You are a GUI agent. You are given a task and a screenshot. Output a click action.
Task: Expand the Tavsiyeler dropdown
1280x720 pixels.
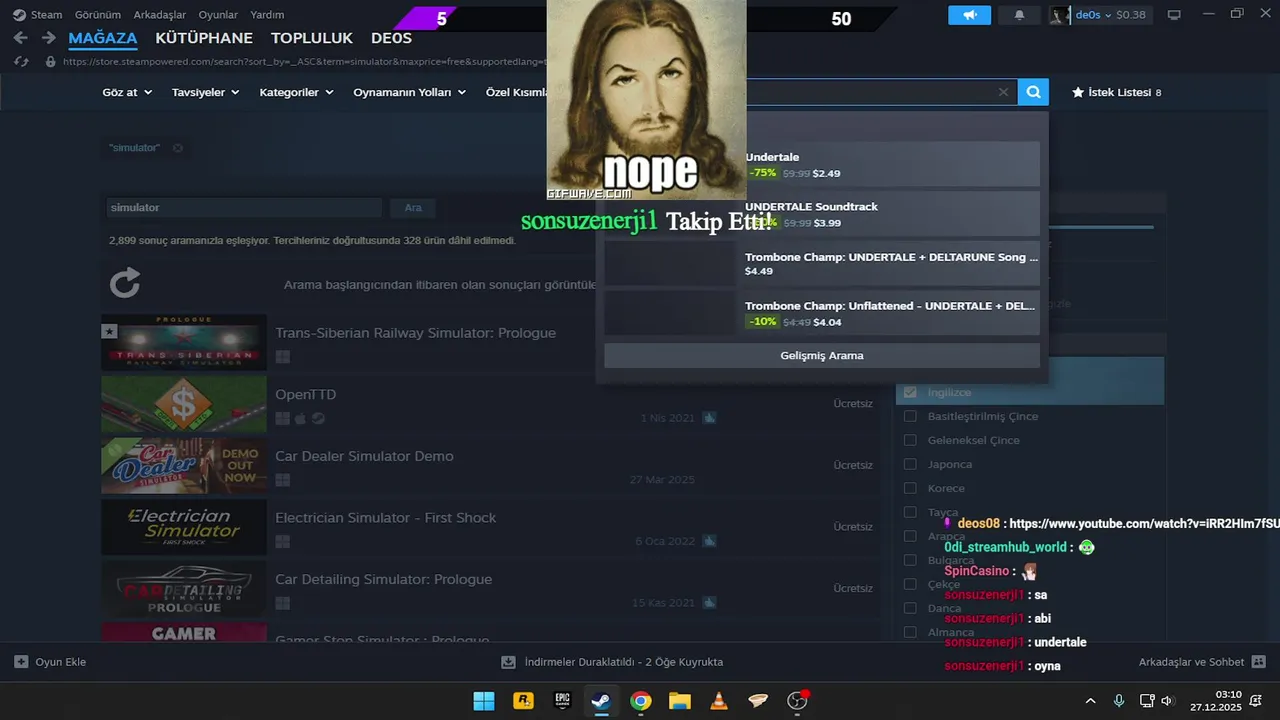[x=206, y=92]
